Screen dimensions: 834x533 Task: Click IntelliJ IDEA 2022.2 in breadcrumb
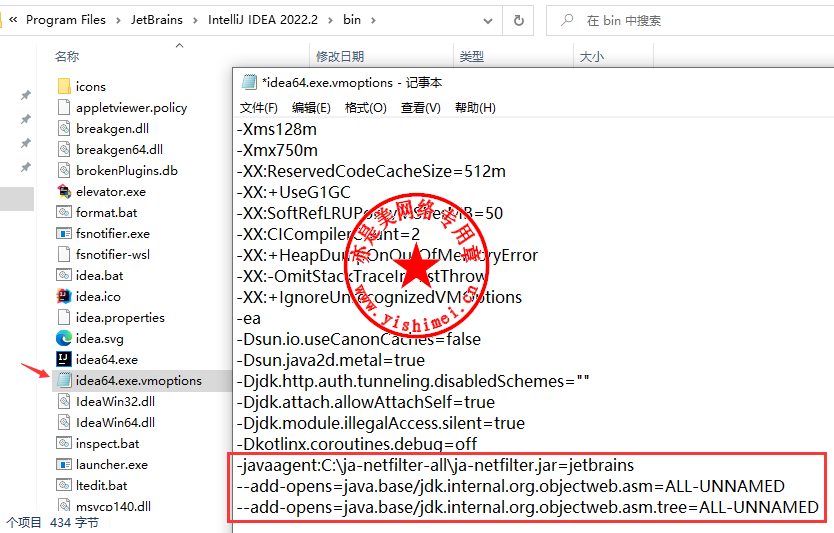click(263, 20)
